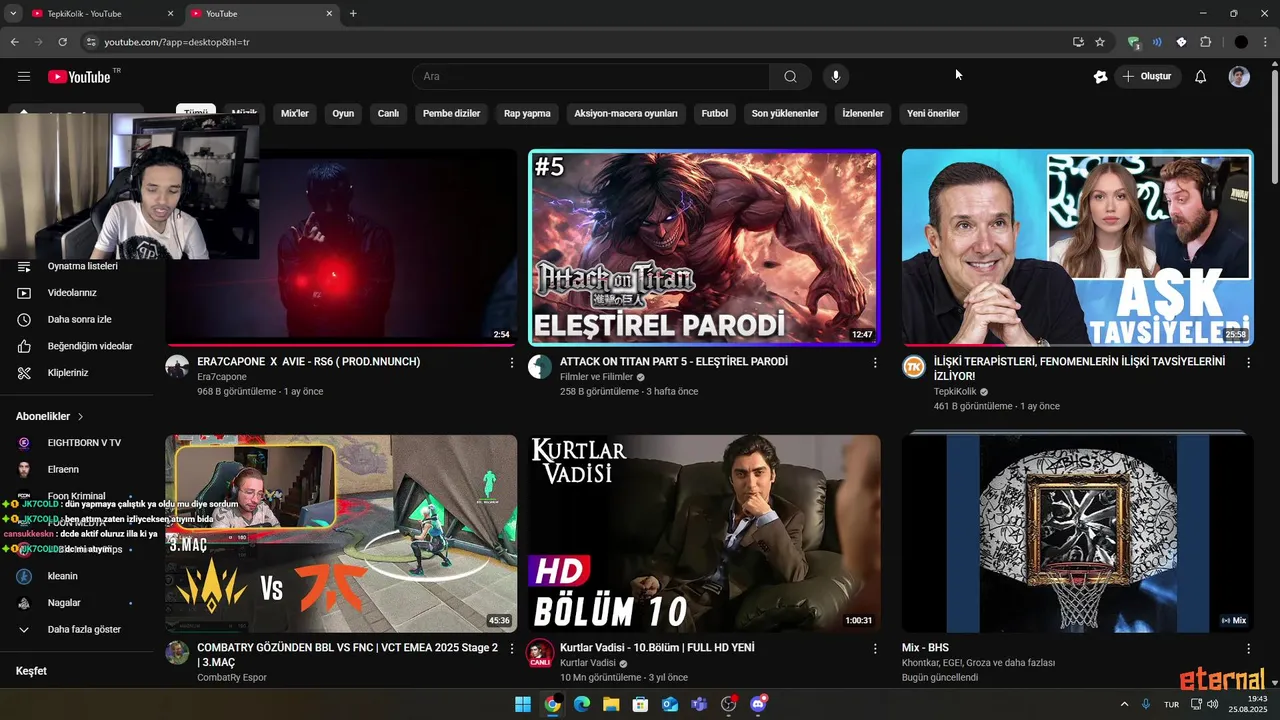Bookmark this page with the star
The width and height of the screenshot is (1280, 720).
1100,42
